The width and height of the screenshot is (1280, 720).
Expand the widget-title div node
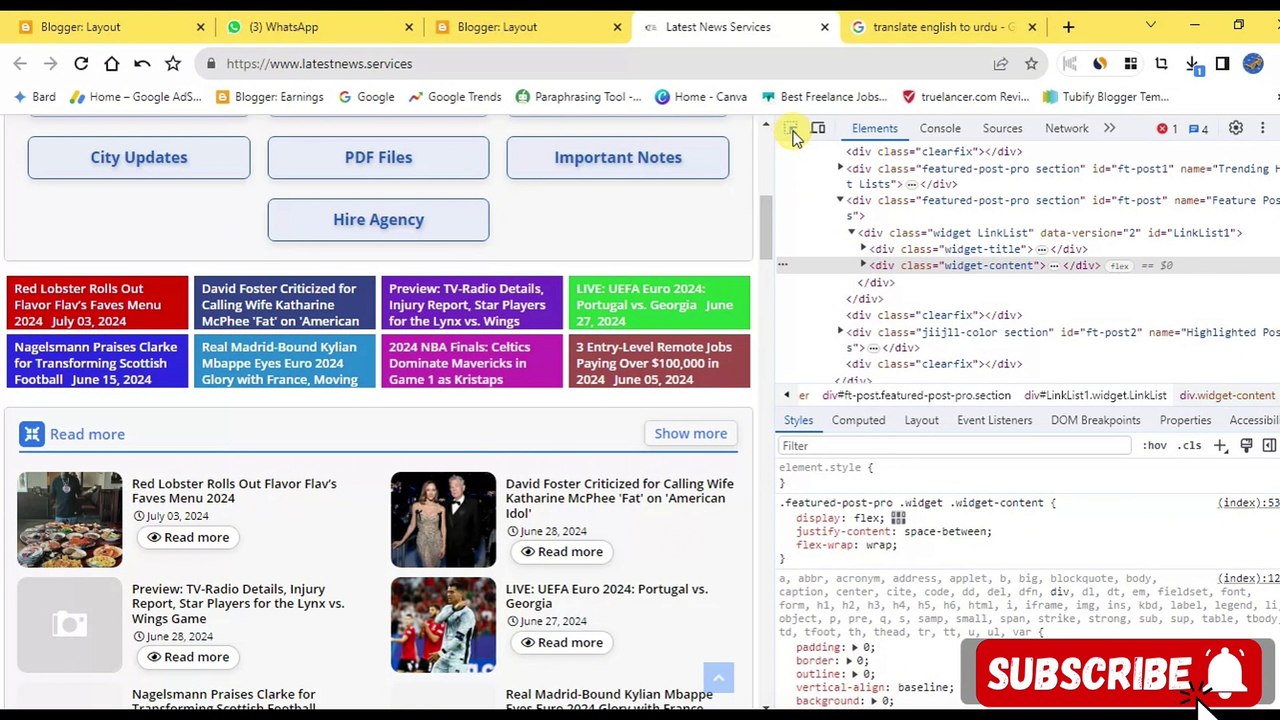pos(863,249)
